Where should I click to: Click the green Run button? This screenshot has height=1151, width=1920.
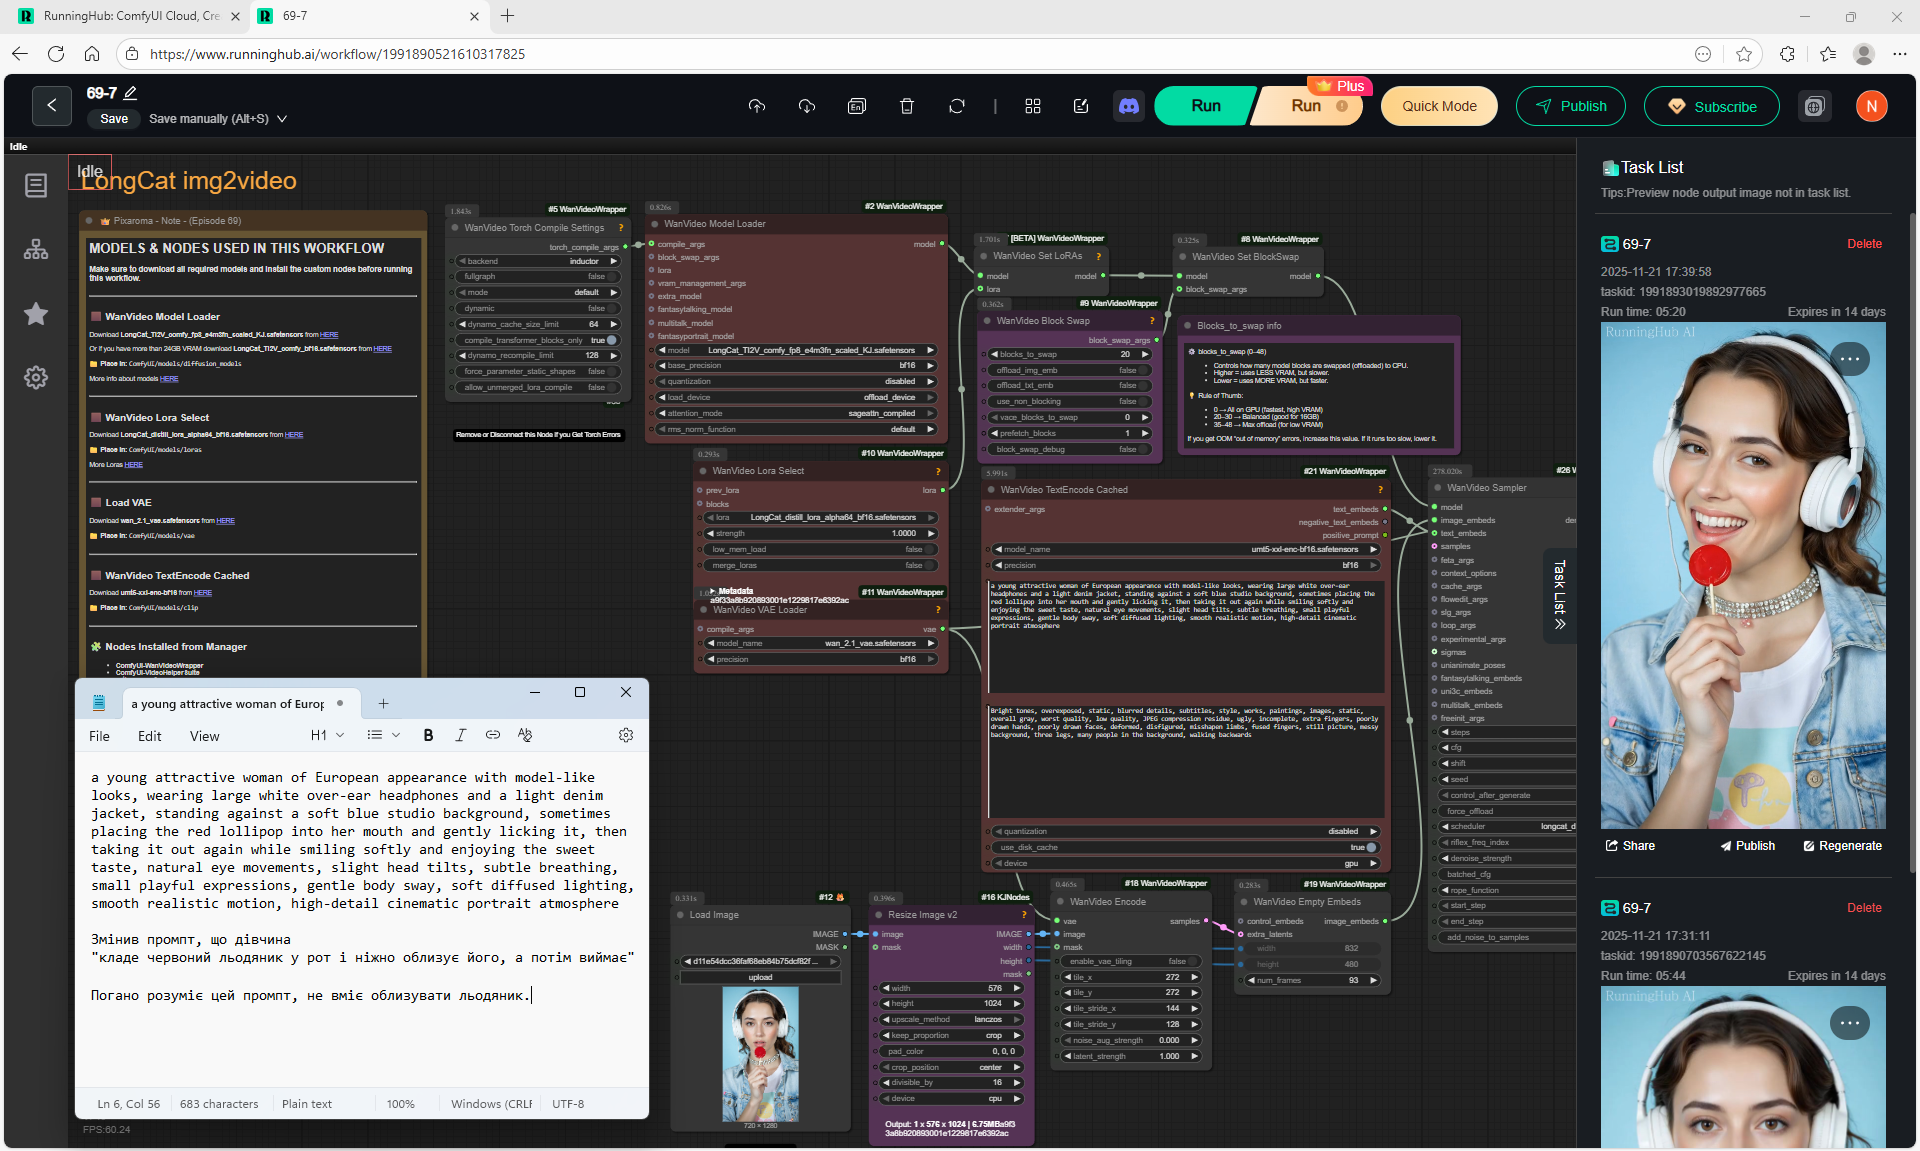coord(1205,106)
